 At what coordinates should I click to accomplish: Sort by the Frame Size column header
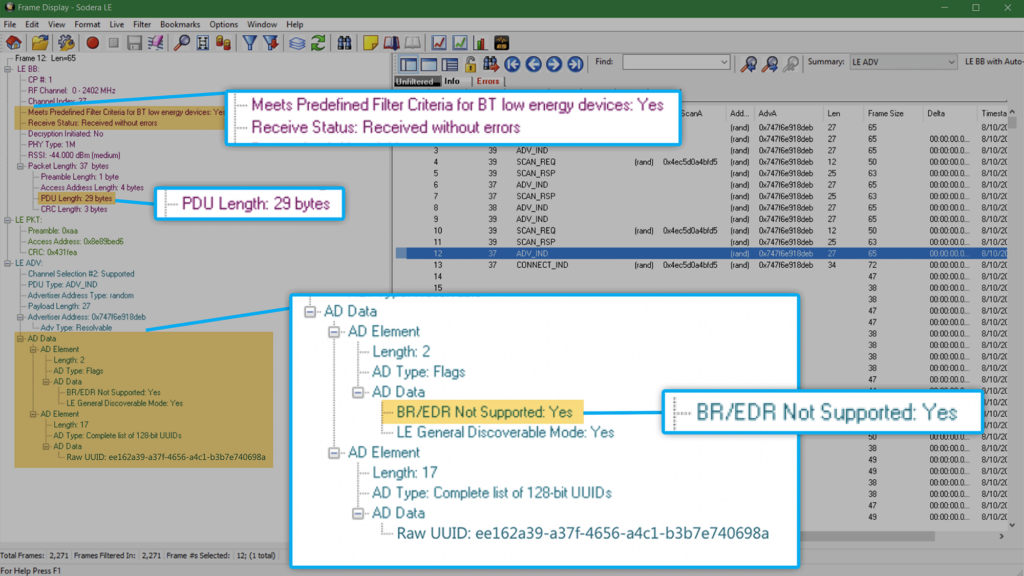point(886,114)
